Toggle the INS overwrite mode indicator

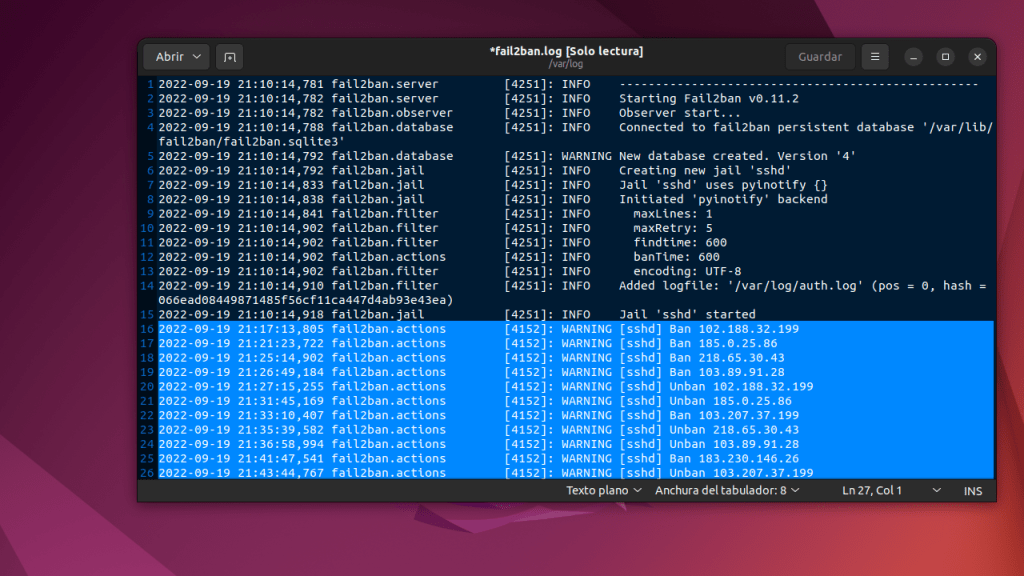click(x=972, y=490)
